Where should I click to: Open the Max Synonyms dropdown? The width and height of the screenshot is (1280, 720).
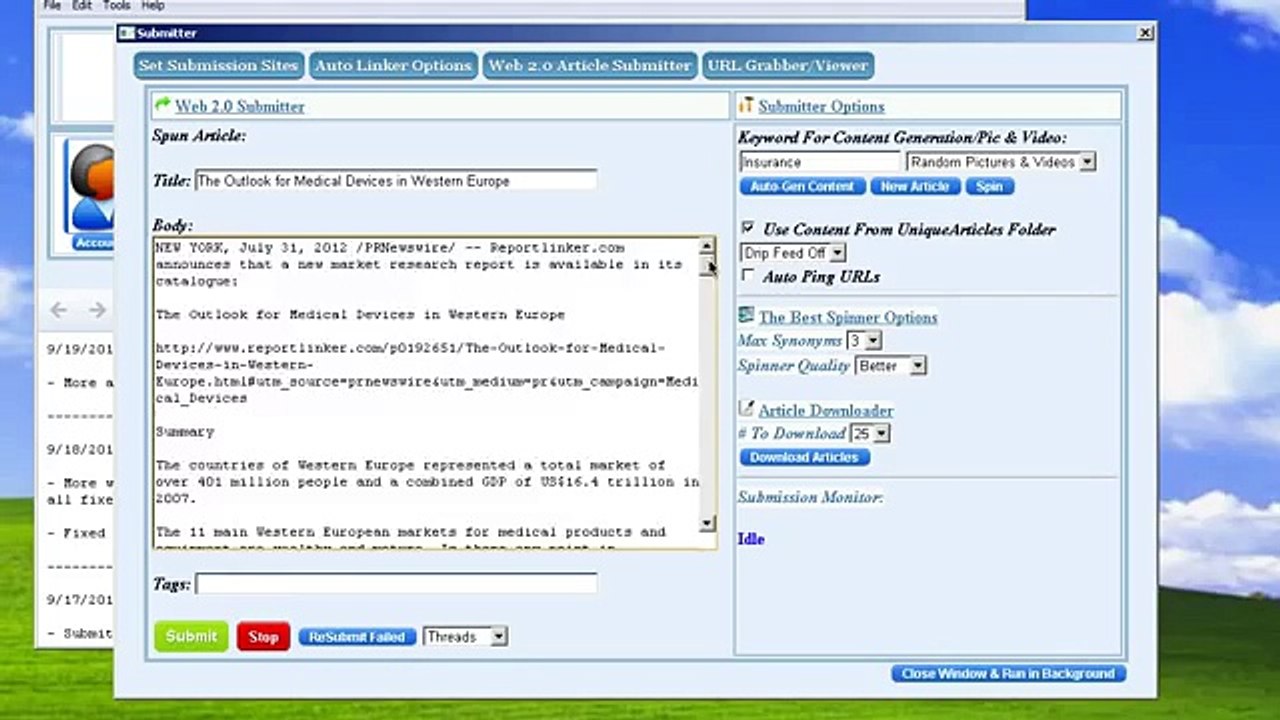pos(864,341)
